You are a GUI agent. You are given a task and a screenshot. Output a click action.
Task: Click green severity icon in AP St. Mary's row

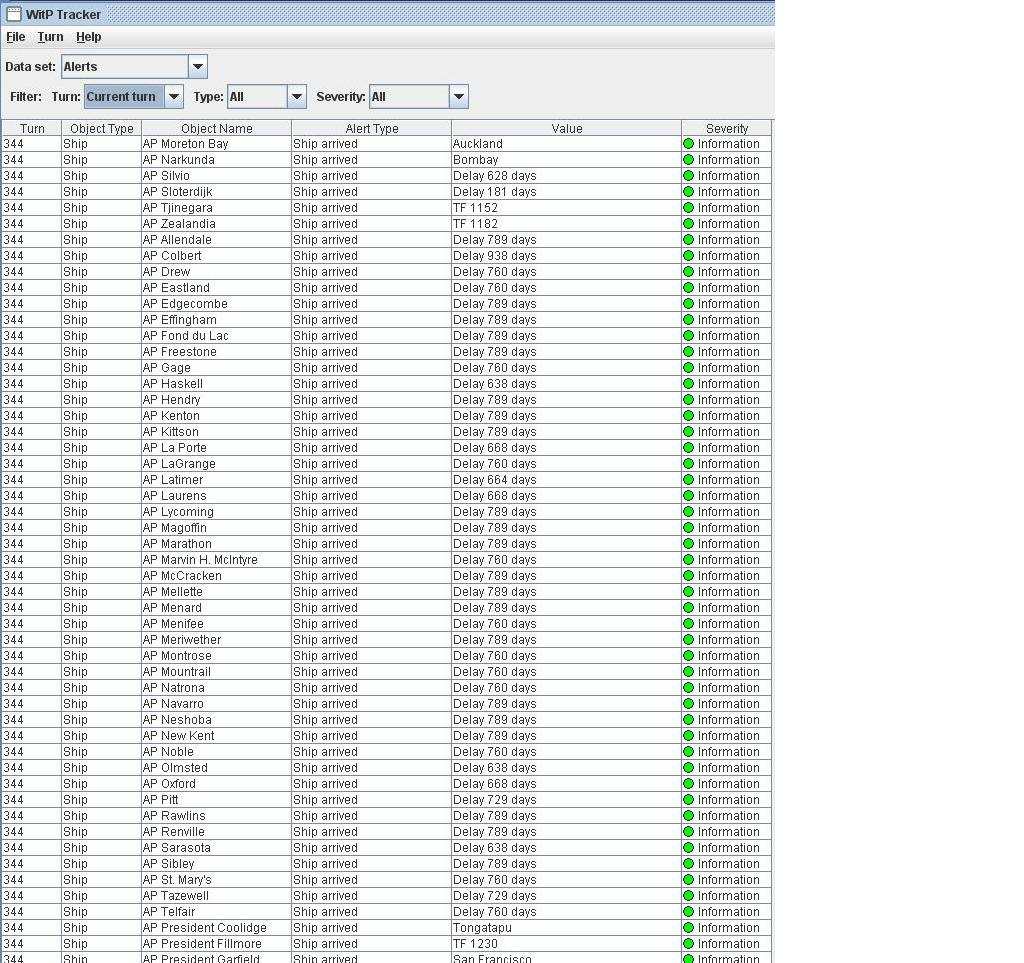pyautogui.click(x=688, y=879)
